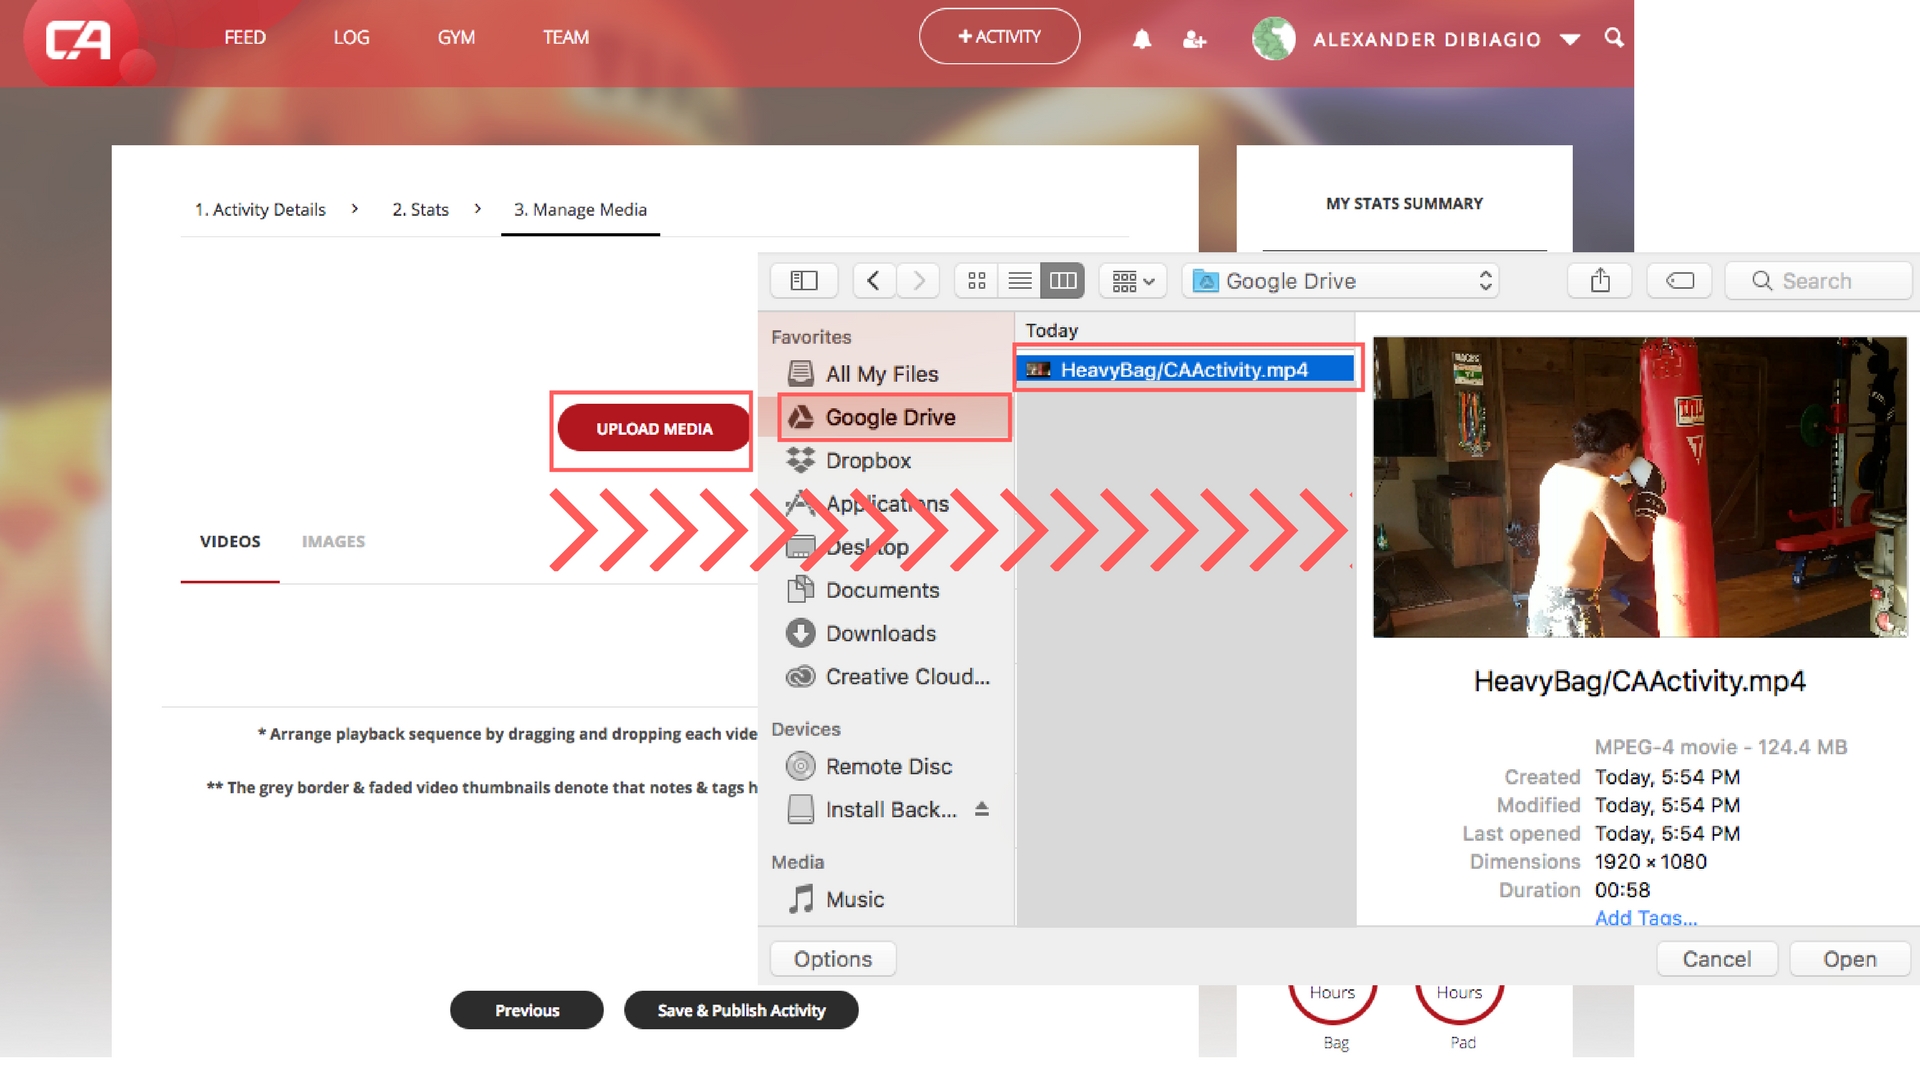The width and height of the screenshot is (1920, 1080).
Task: Switch to the Videos tab
Action: 230,541
